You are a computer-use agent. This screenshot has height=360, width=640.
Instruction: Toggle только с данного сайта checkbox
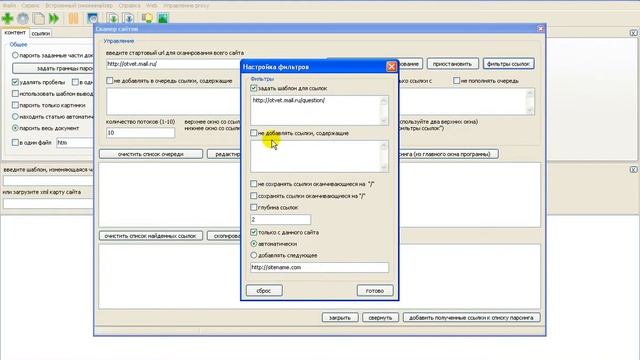pos(253,232)
